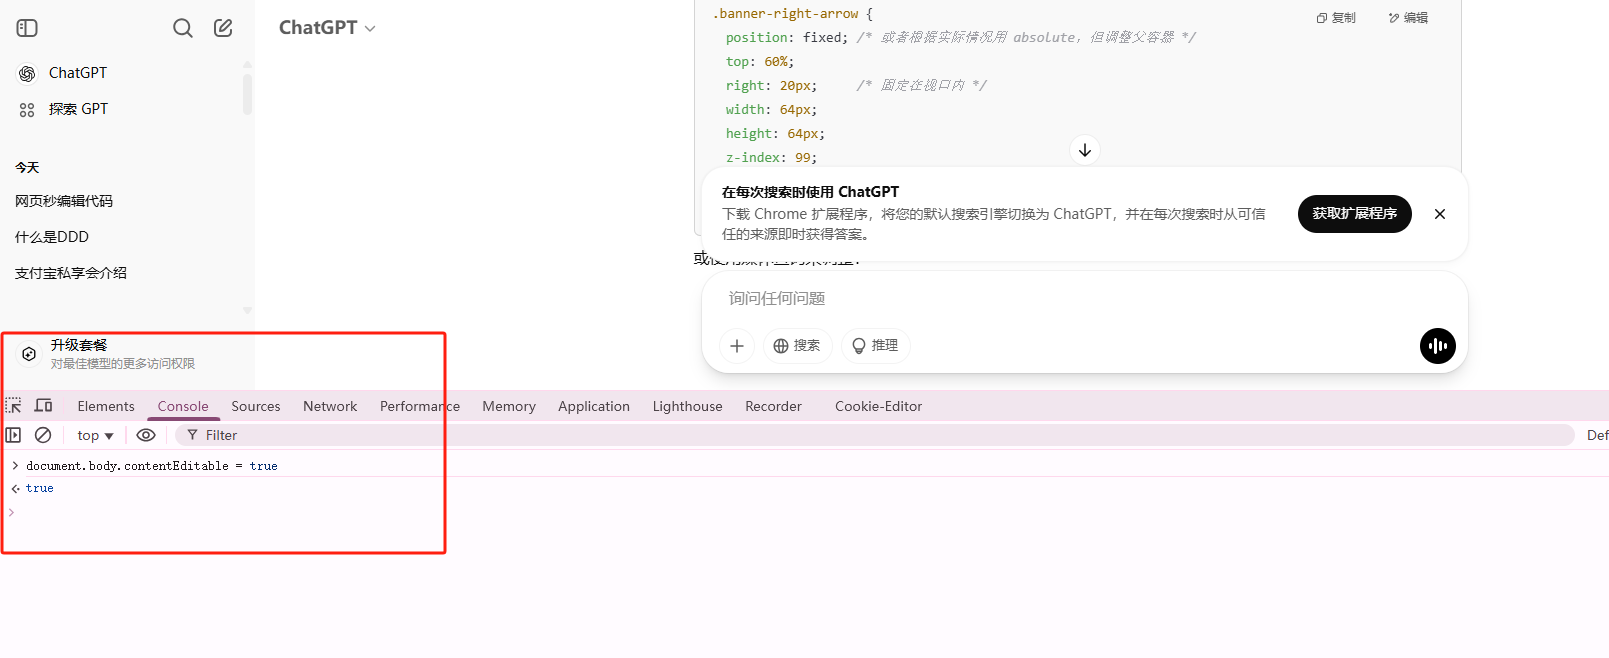
Task: Click the position: fixed code line
Action: (x=787, y=37)
